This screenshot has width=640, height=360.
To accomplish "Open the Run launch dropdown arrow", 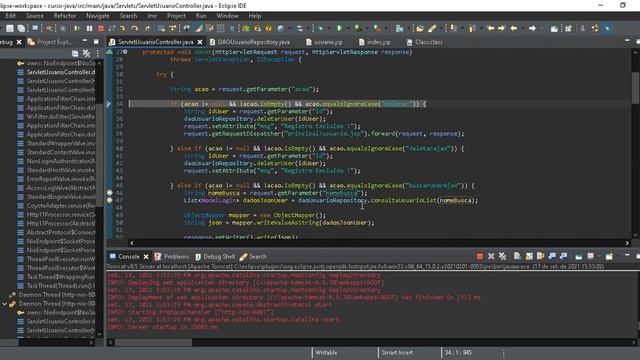I will click(347, 28).
